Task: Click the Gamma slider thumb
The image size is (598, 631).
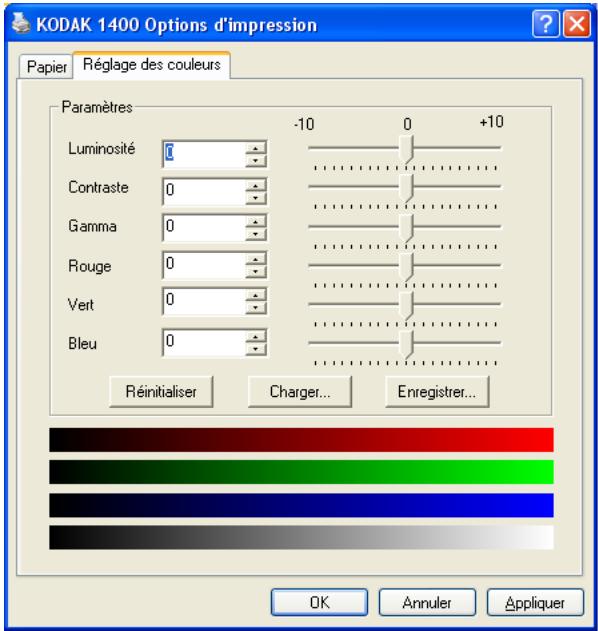Action: click(x=406, y=228)
